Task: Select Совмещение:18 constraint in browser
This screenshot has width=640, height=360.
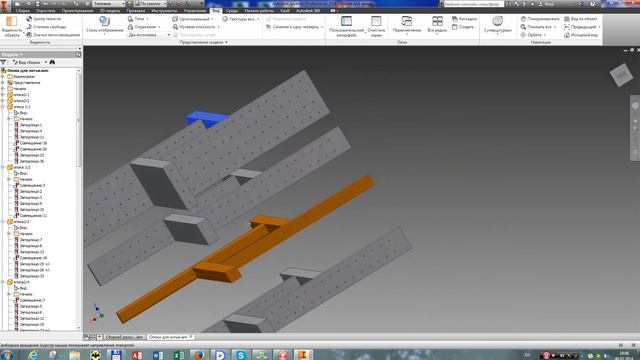Action: [x=31, y=143]
